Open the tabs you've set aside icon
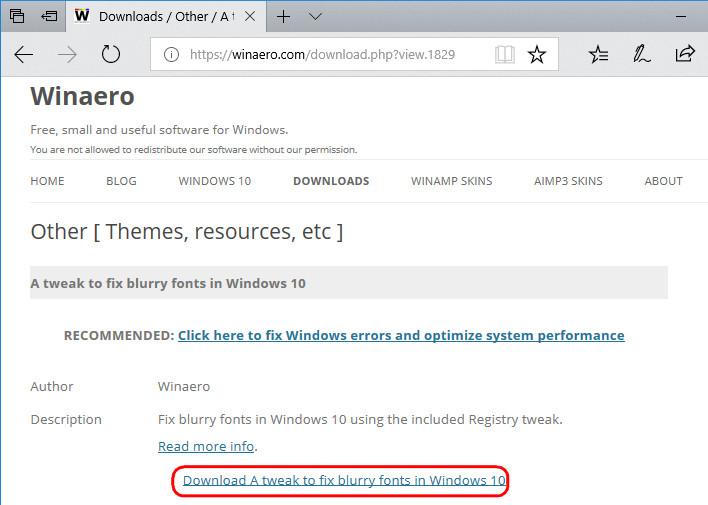Viewport: 708px width, 505px height. pyautogui.click(x=17, y=16)
